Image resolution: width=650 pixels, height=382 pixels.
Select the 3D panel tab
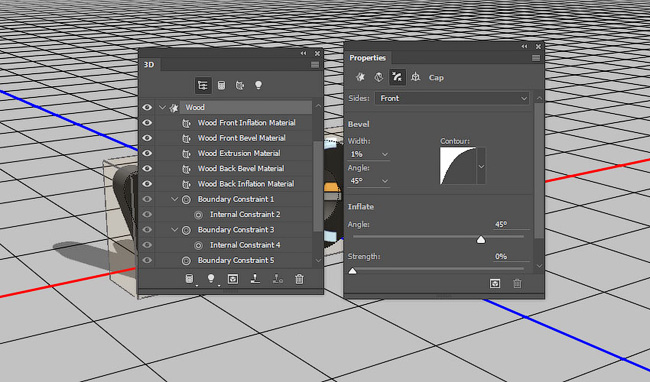click(149, 65)
